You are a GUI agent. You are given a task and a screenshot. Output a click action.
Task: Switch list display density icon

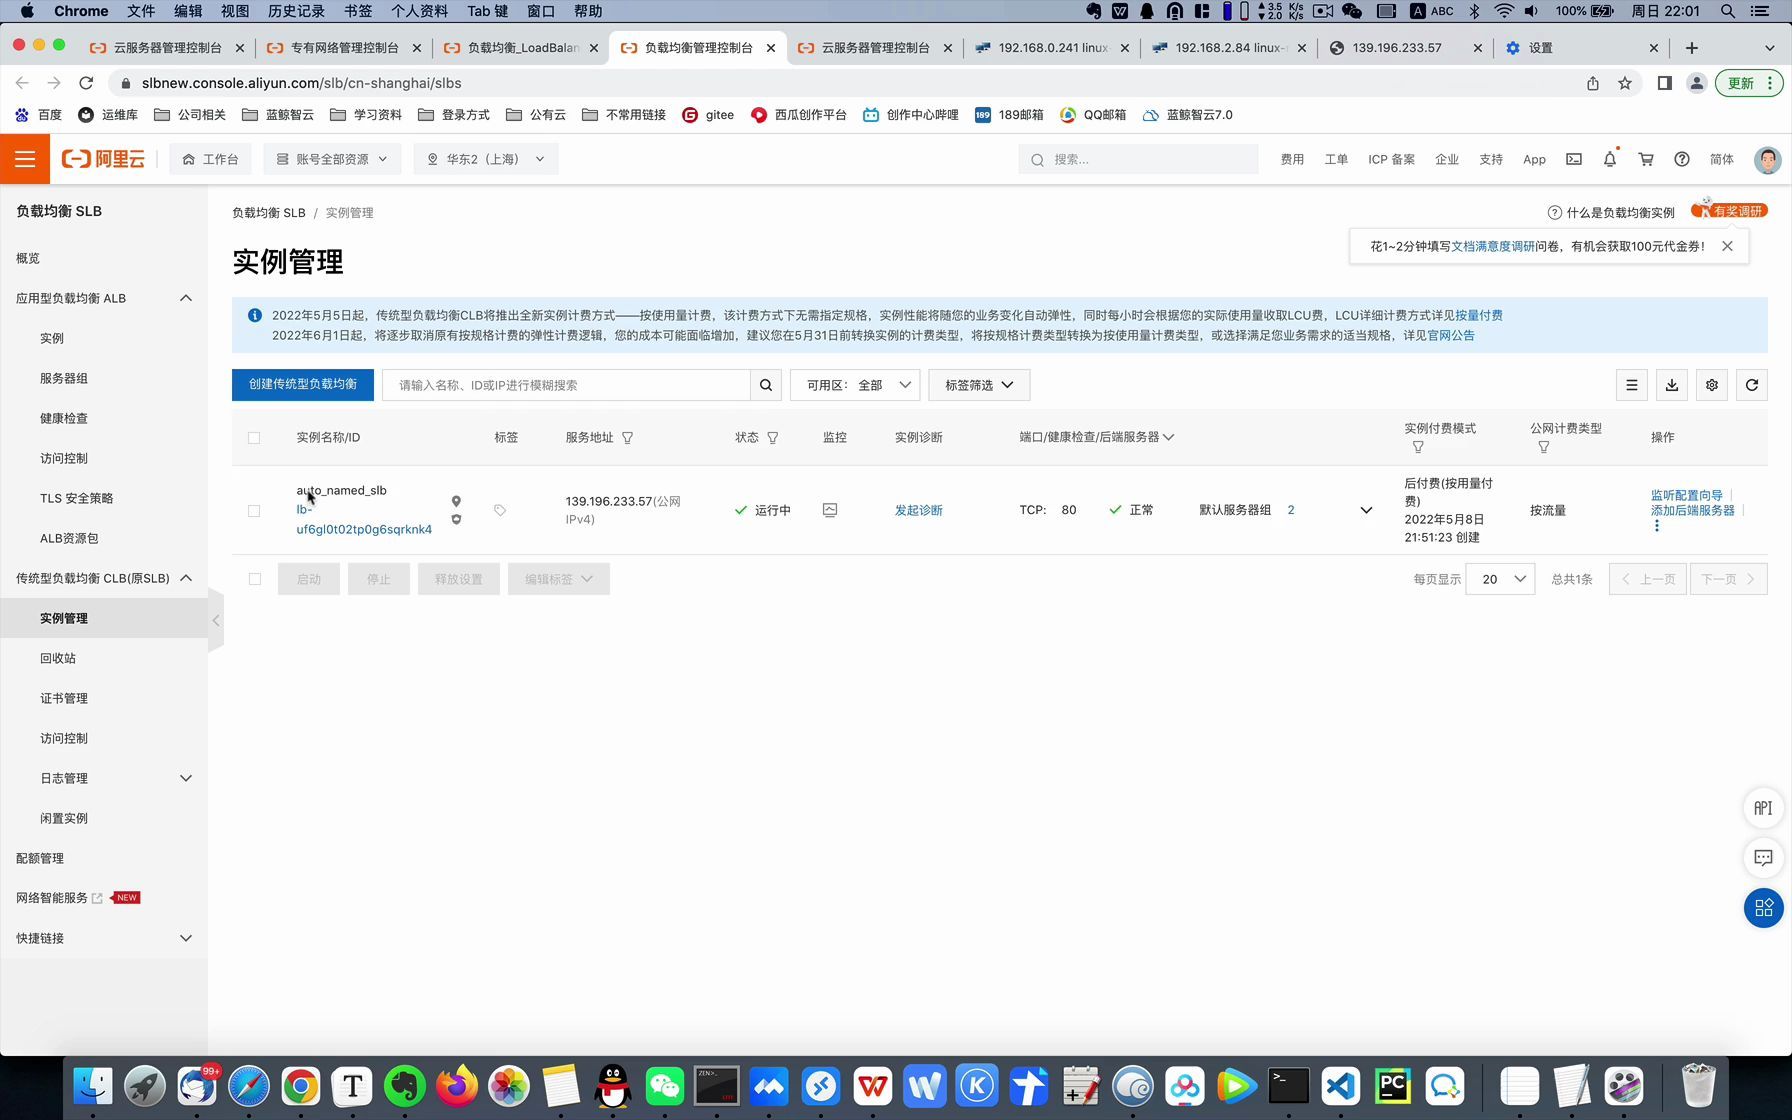1632,385
